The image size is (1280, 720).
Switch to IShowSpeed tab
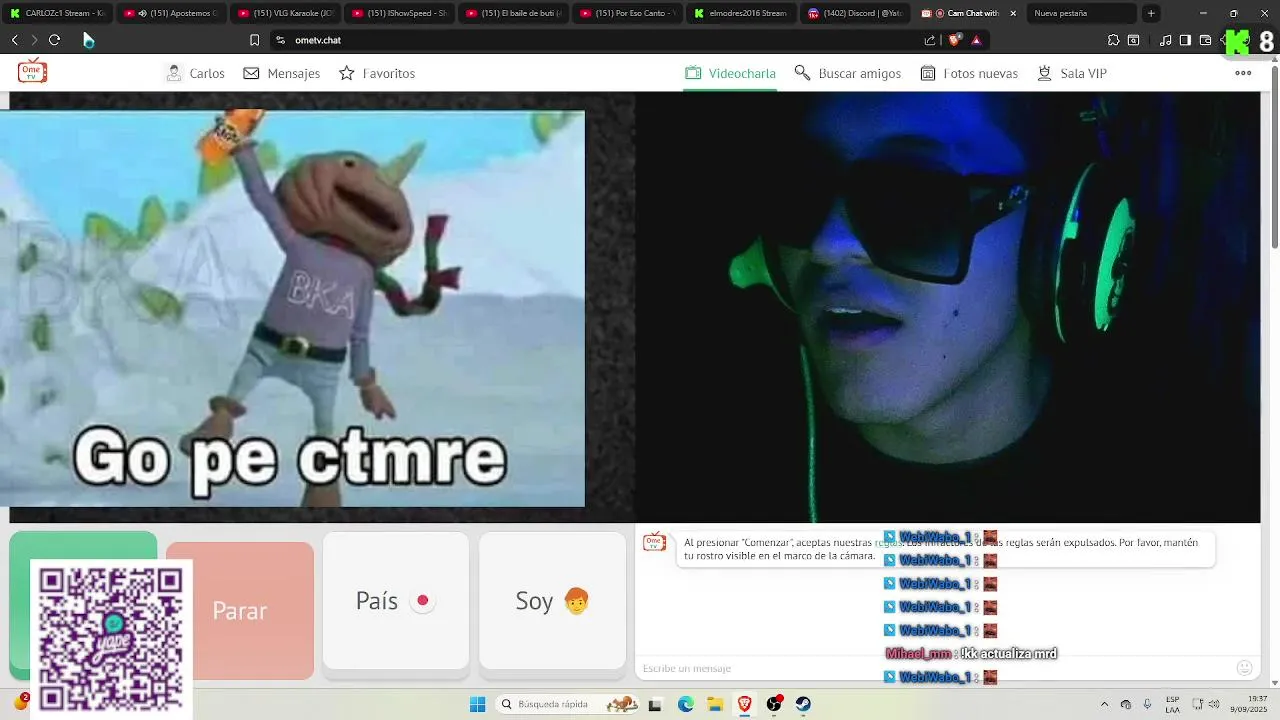tap(400, 13)
